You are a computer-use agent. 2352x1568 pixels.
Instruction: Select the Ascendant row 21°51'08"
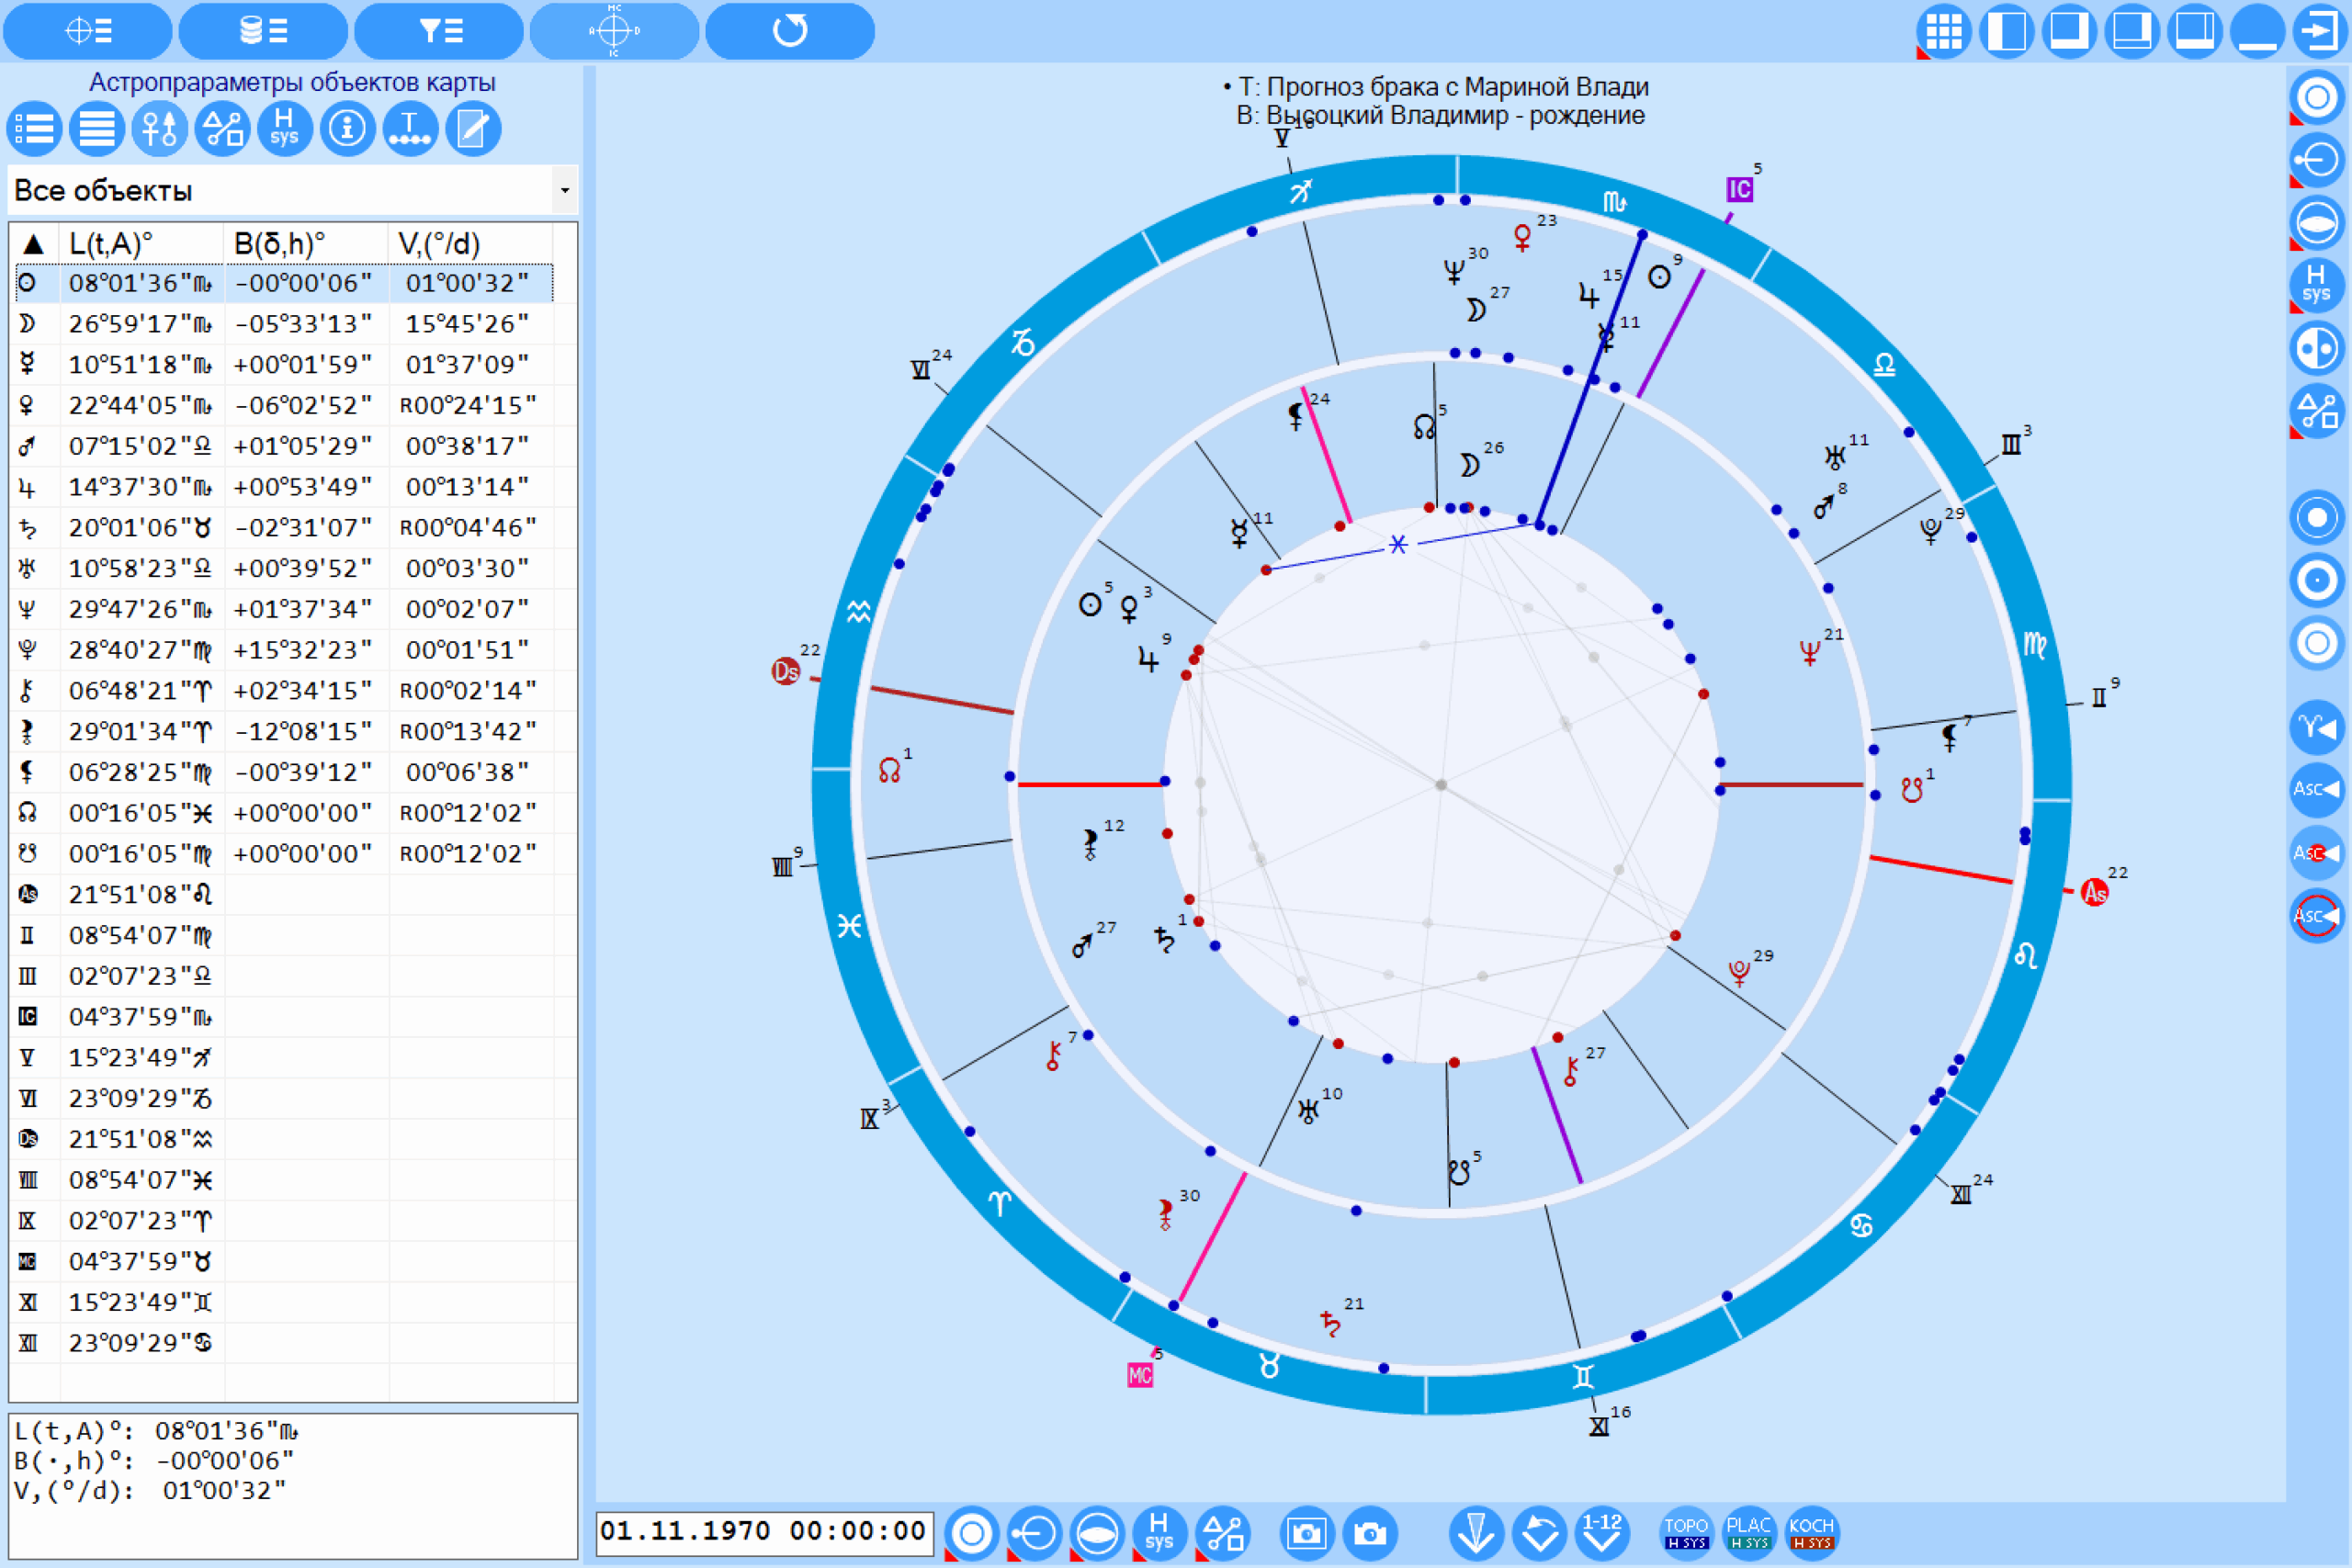(284, 895)
